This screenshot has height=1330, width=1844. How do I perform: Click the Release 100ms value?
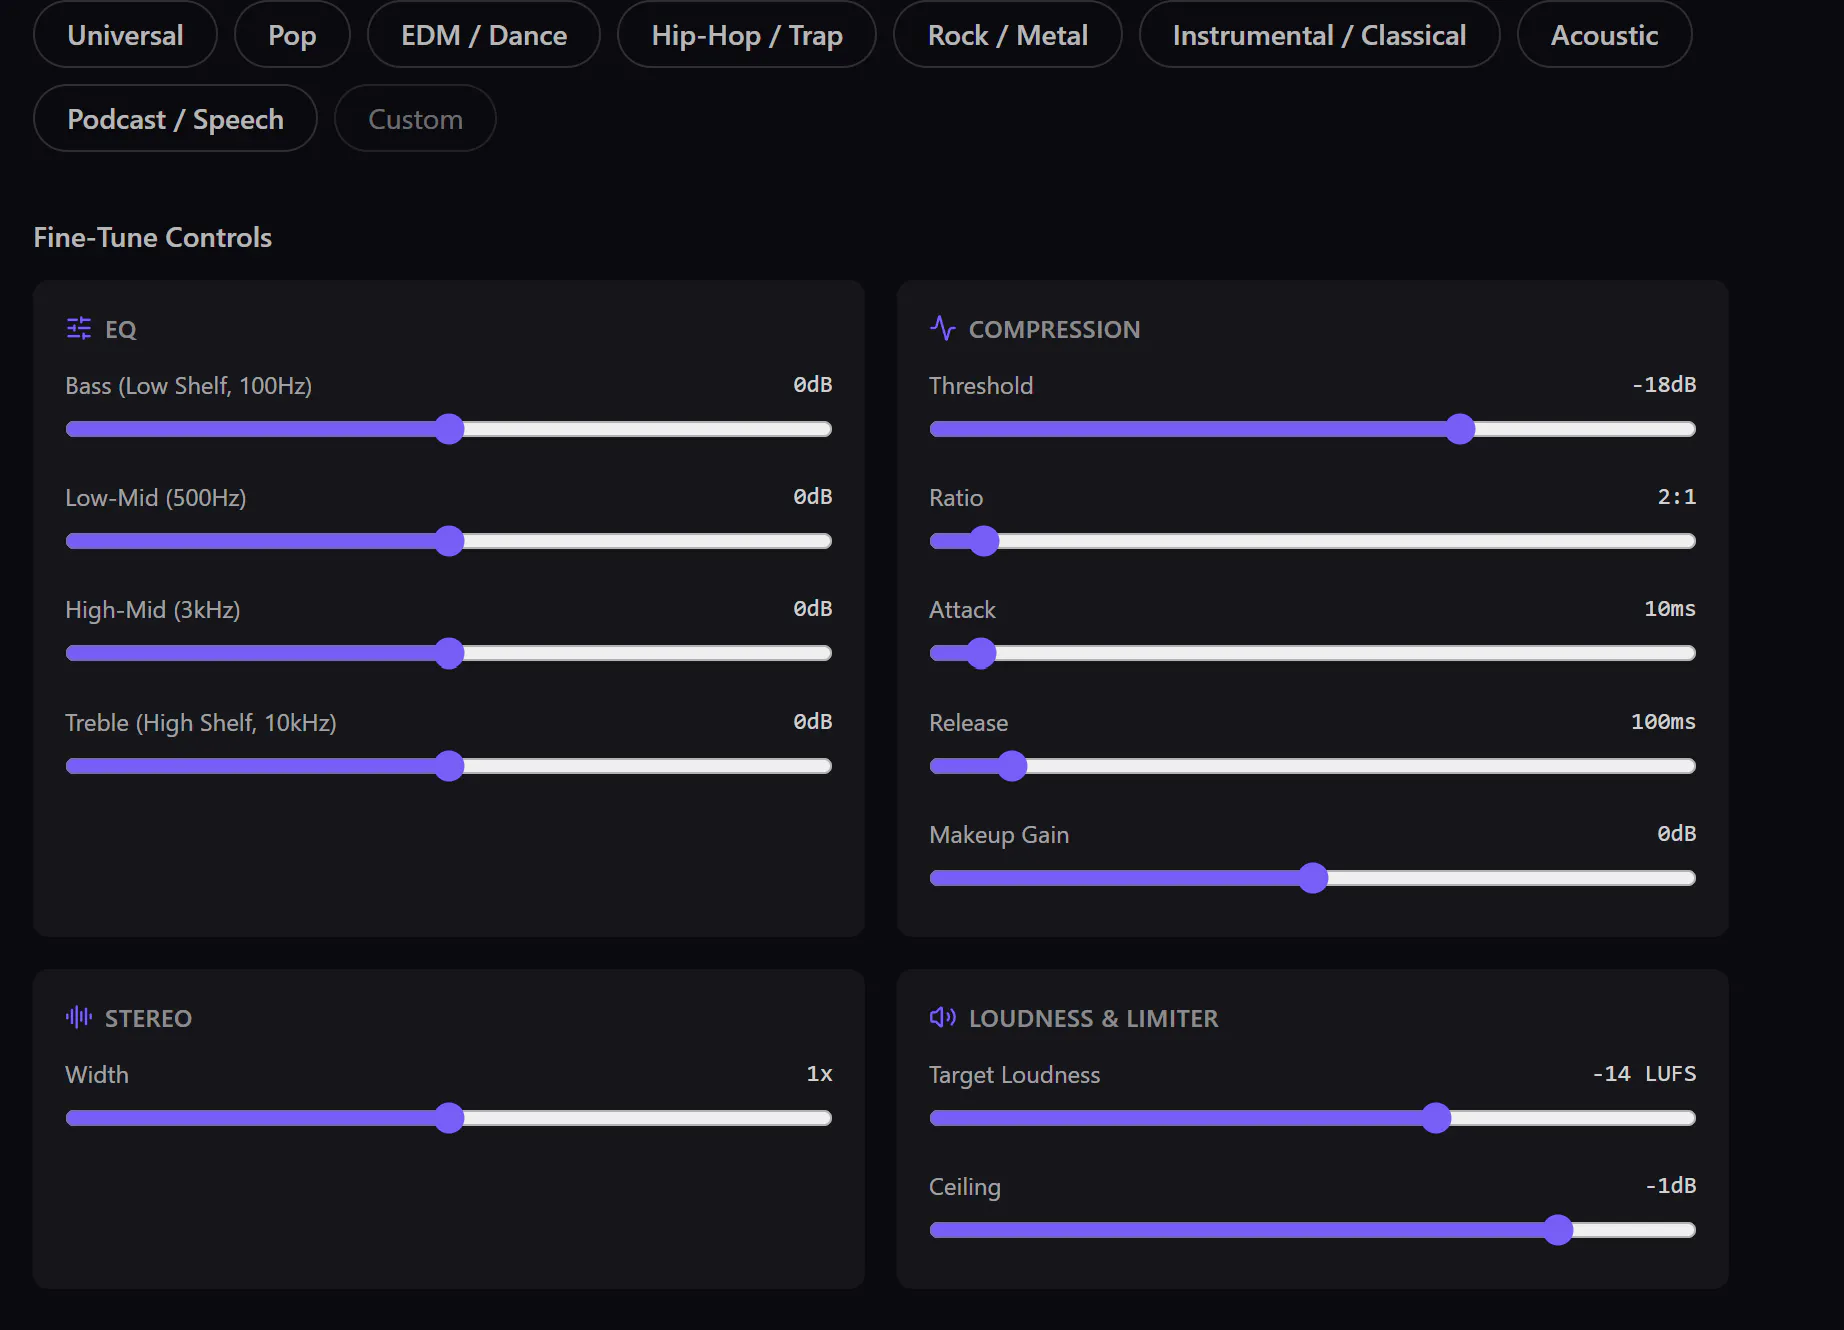pos(1663,722)
